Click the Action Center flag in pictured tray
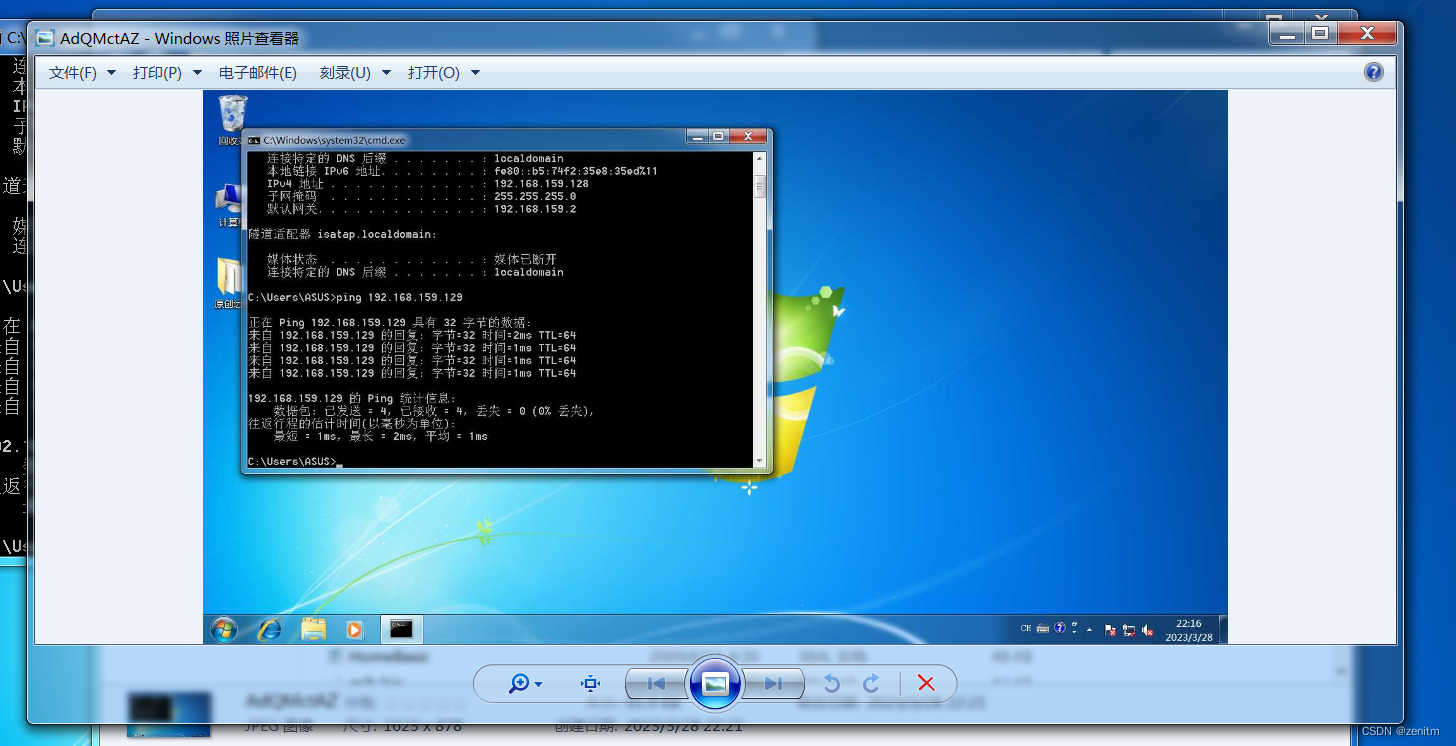Image resolution: width=1456 pixels, height=746 pixels. (1110, 630)
